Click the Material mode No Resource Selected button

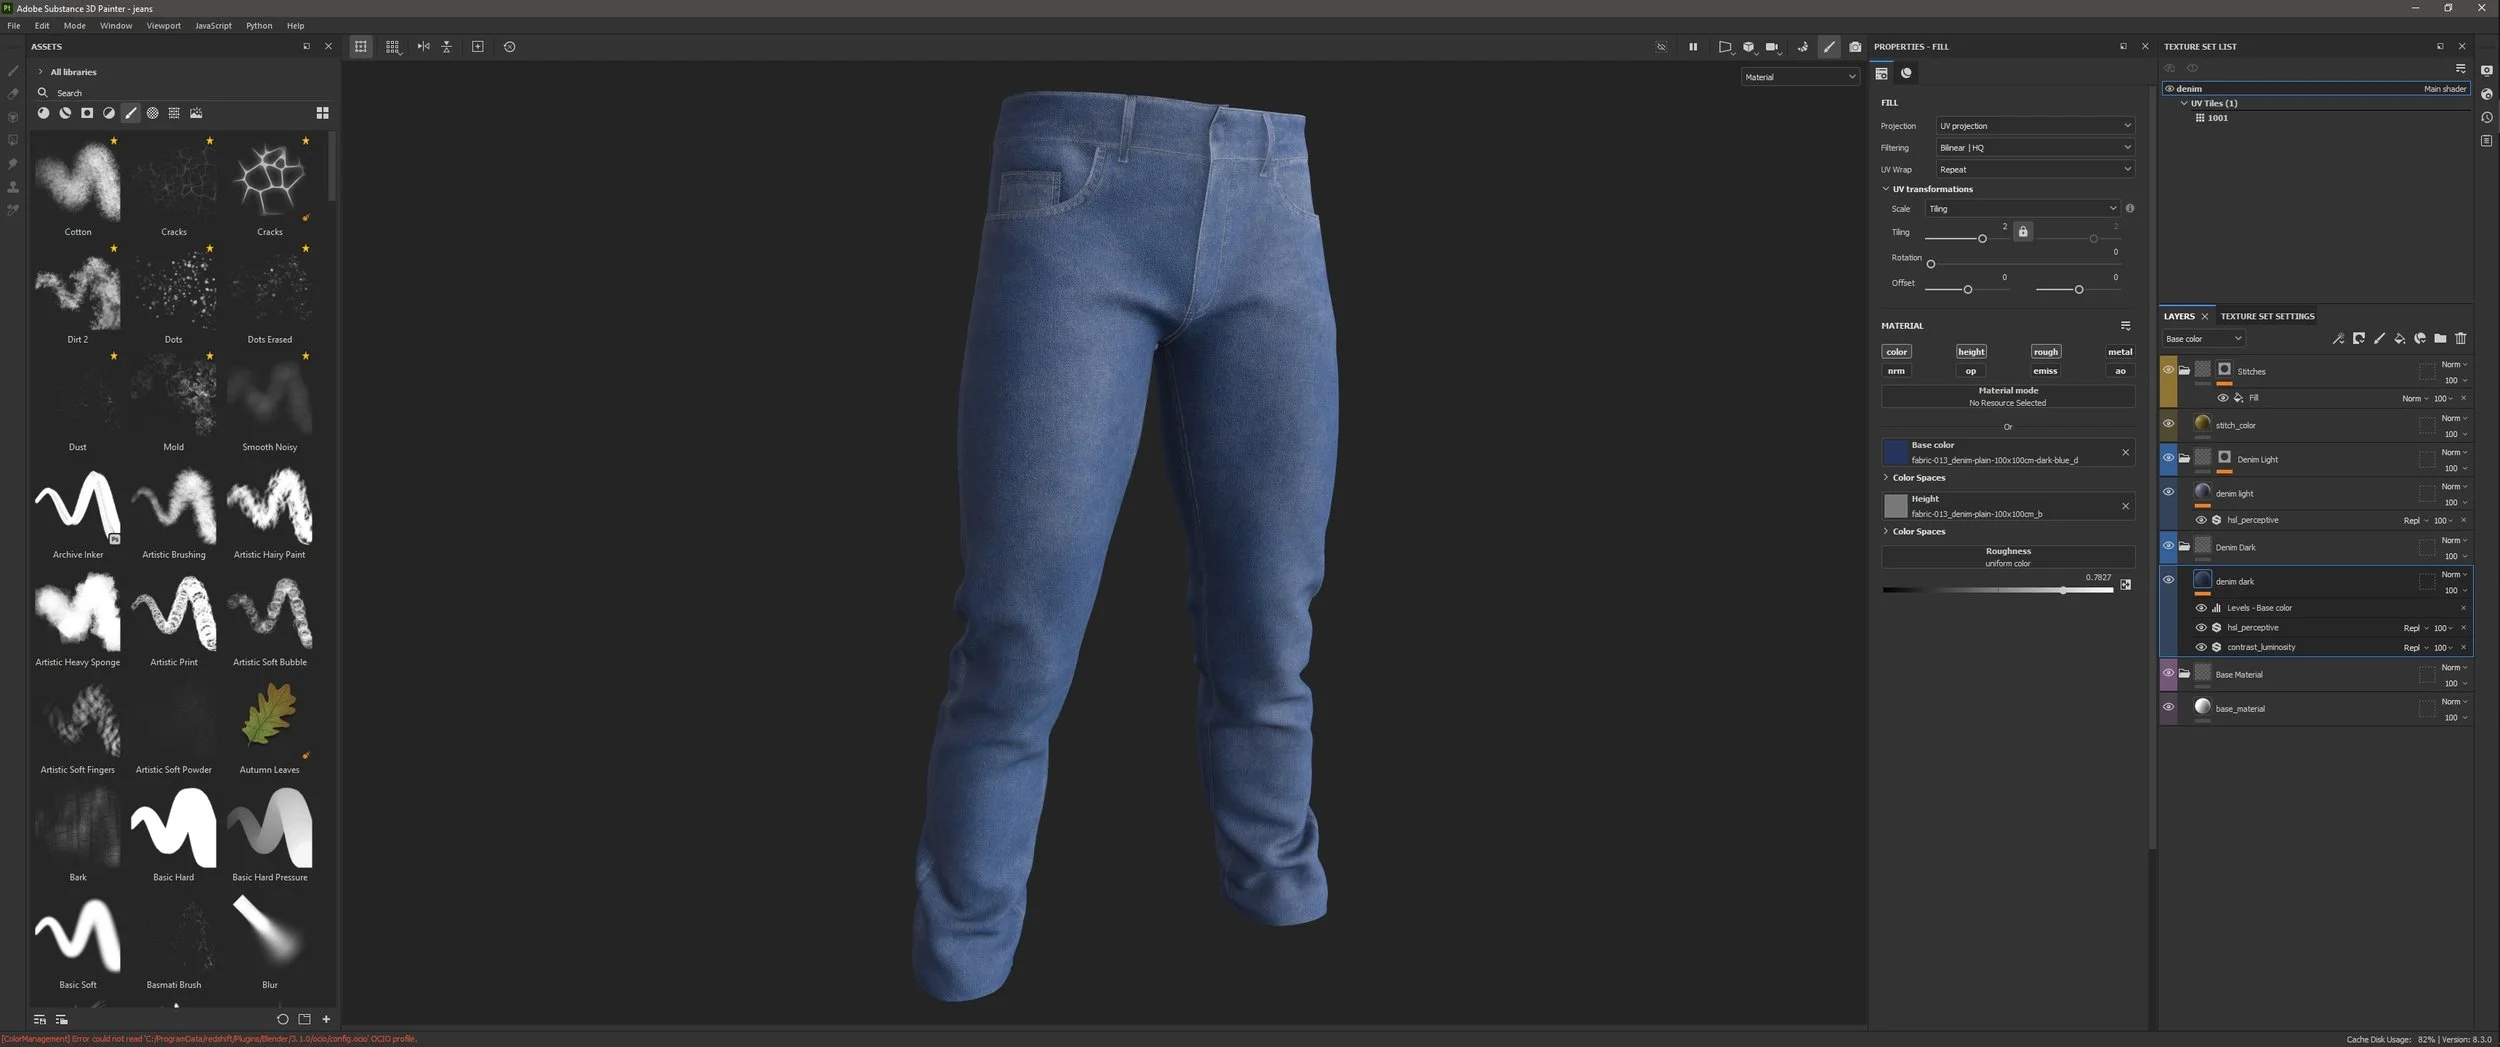[x=2008, y=397]
